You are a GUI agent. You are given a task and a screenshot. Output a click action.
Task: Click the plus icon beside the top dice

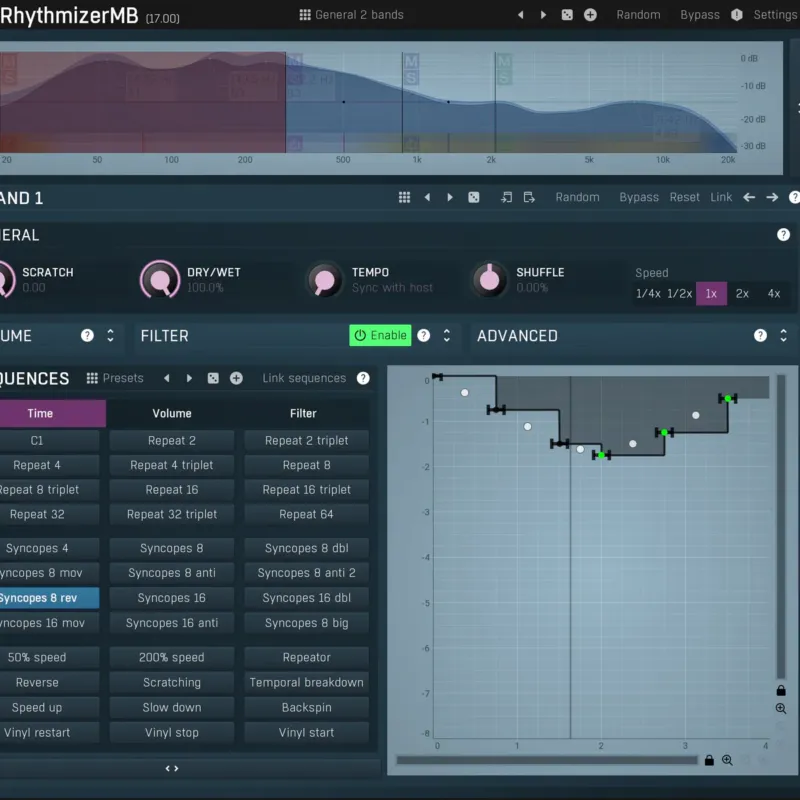click(590, 15)
